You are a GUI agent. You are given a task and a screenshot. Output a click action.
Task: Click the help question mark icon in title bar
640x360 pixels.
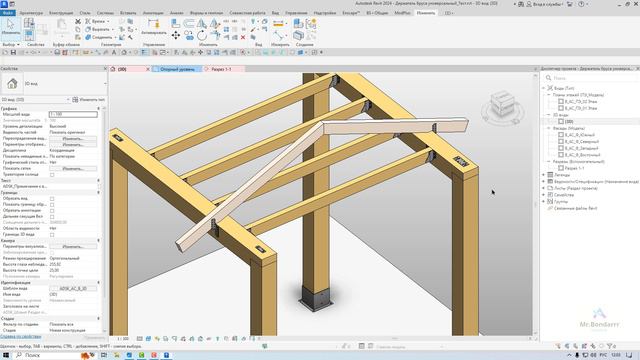[x=581, y=4]
